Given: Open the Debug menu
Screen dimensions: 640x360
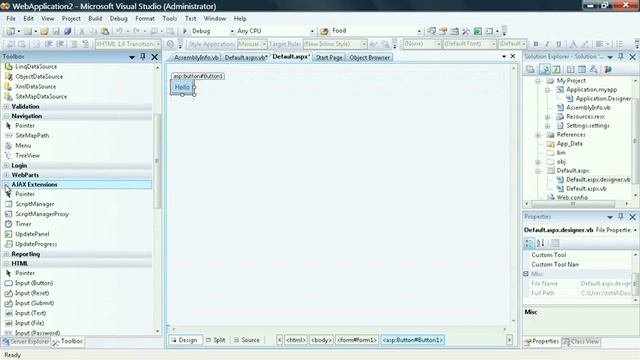Looking at the screenshot, I should (x=118, y=19).
